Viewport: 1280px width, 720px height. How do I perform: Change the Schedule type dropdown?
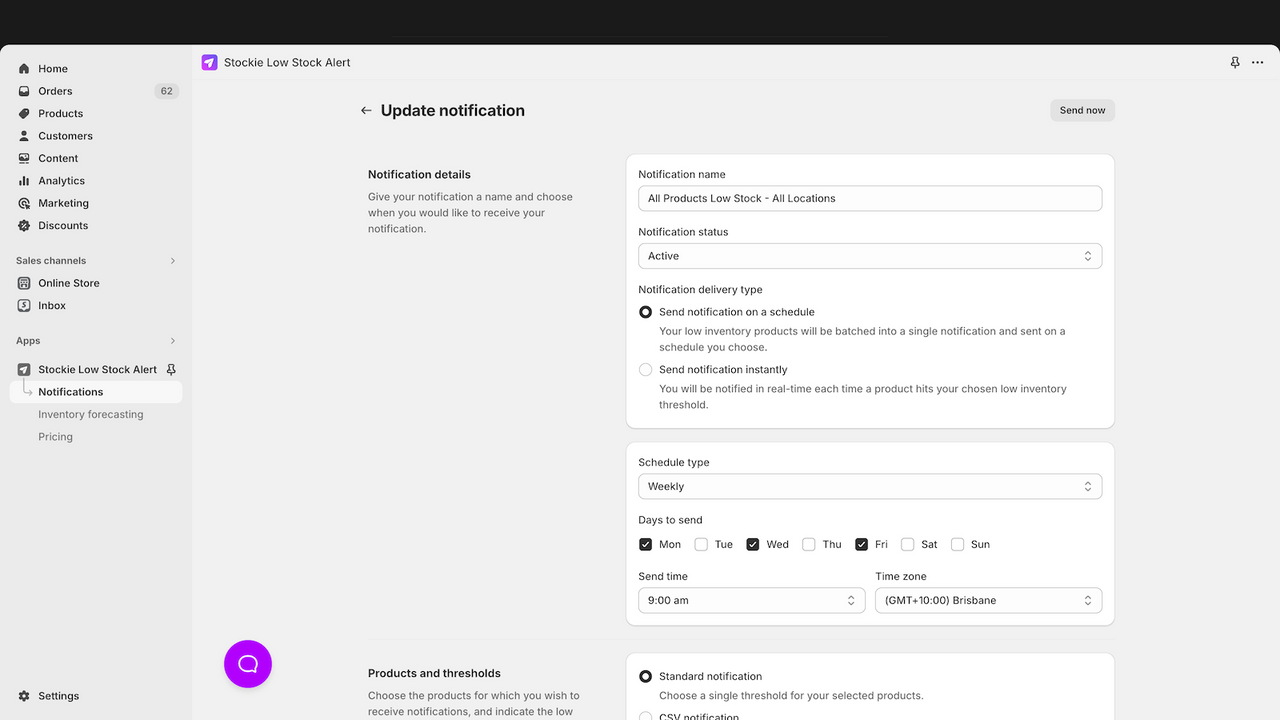coord(869,486)
